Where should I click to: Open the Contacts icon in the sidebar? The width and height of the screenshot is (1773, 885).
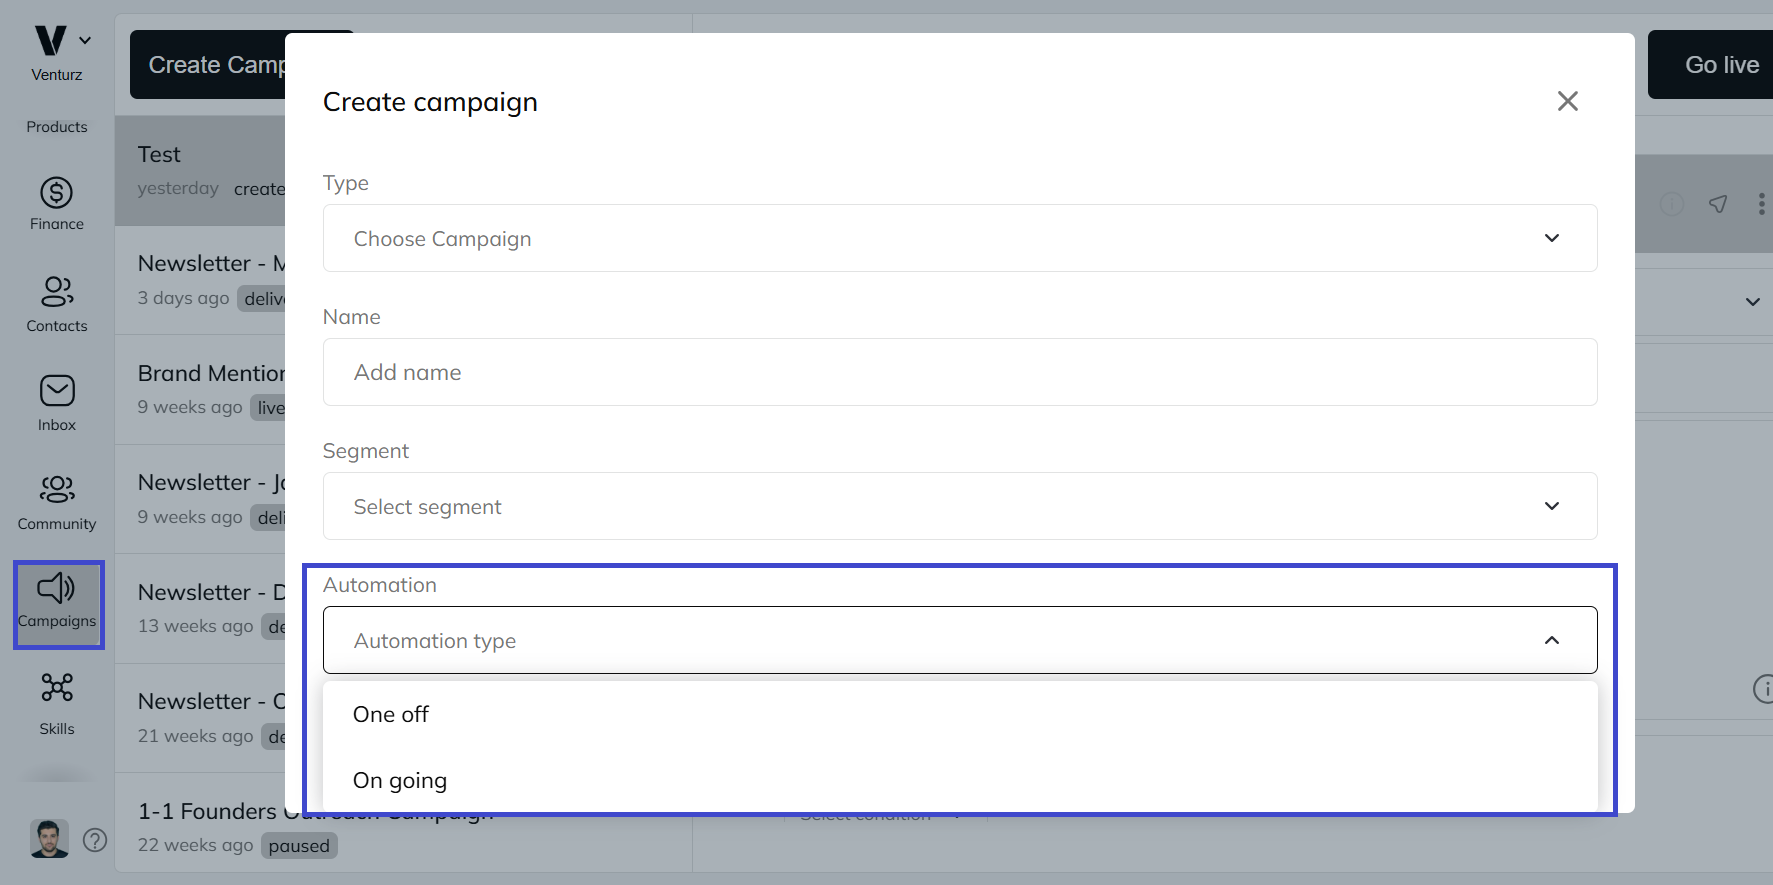tap(57, 292)
